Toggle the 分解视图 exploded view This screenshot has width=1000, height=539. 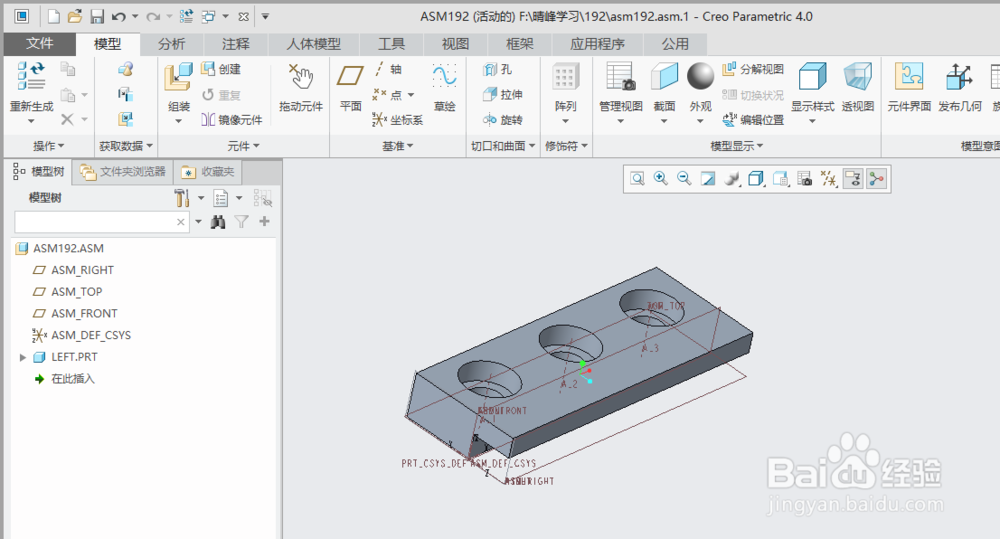click(753, 69)
